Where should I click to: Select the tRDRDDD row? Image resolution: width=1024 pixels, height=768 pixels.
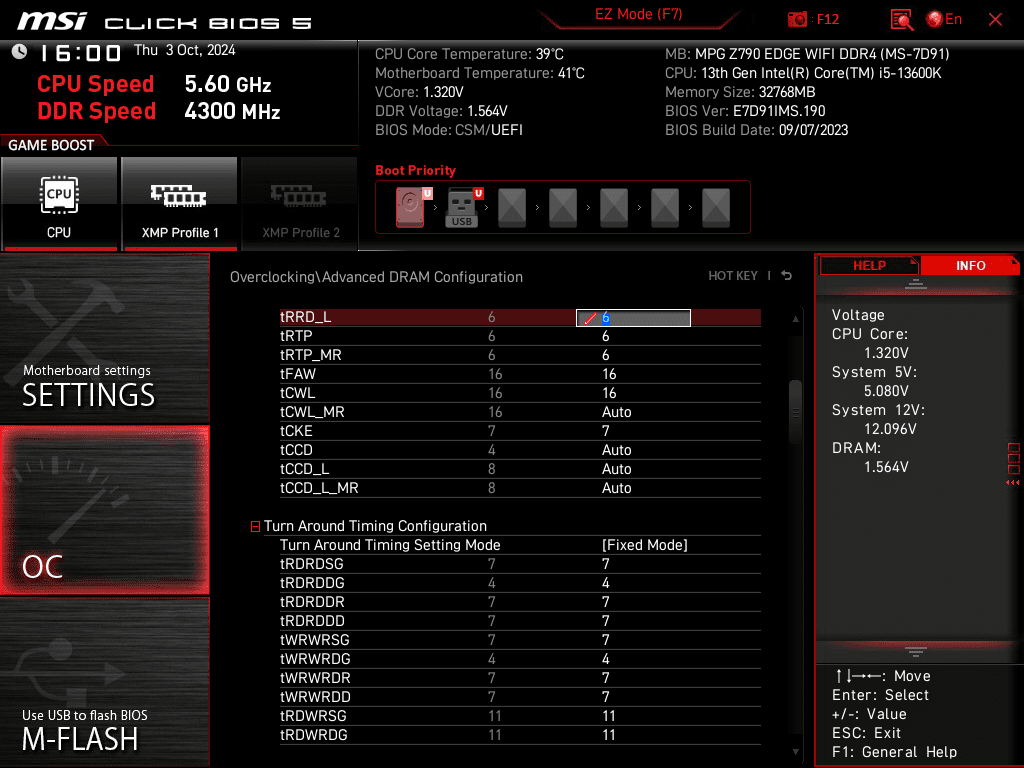(520, 621)
